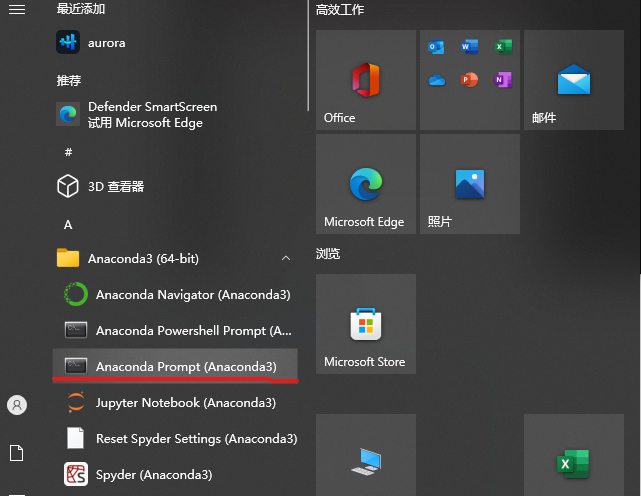Open the Microsoft Store tile
Viewport: 641px width, 496px height.
click(x=366, y=324)
